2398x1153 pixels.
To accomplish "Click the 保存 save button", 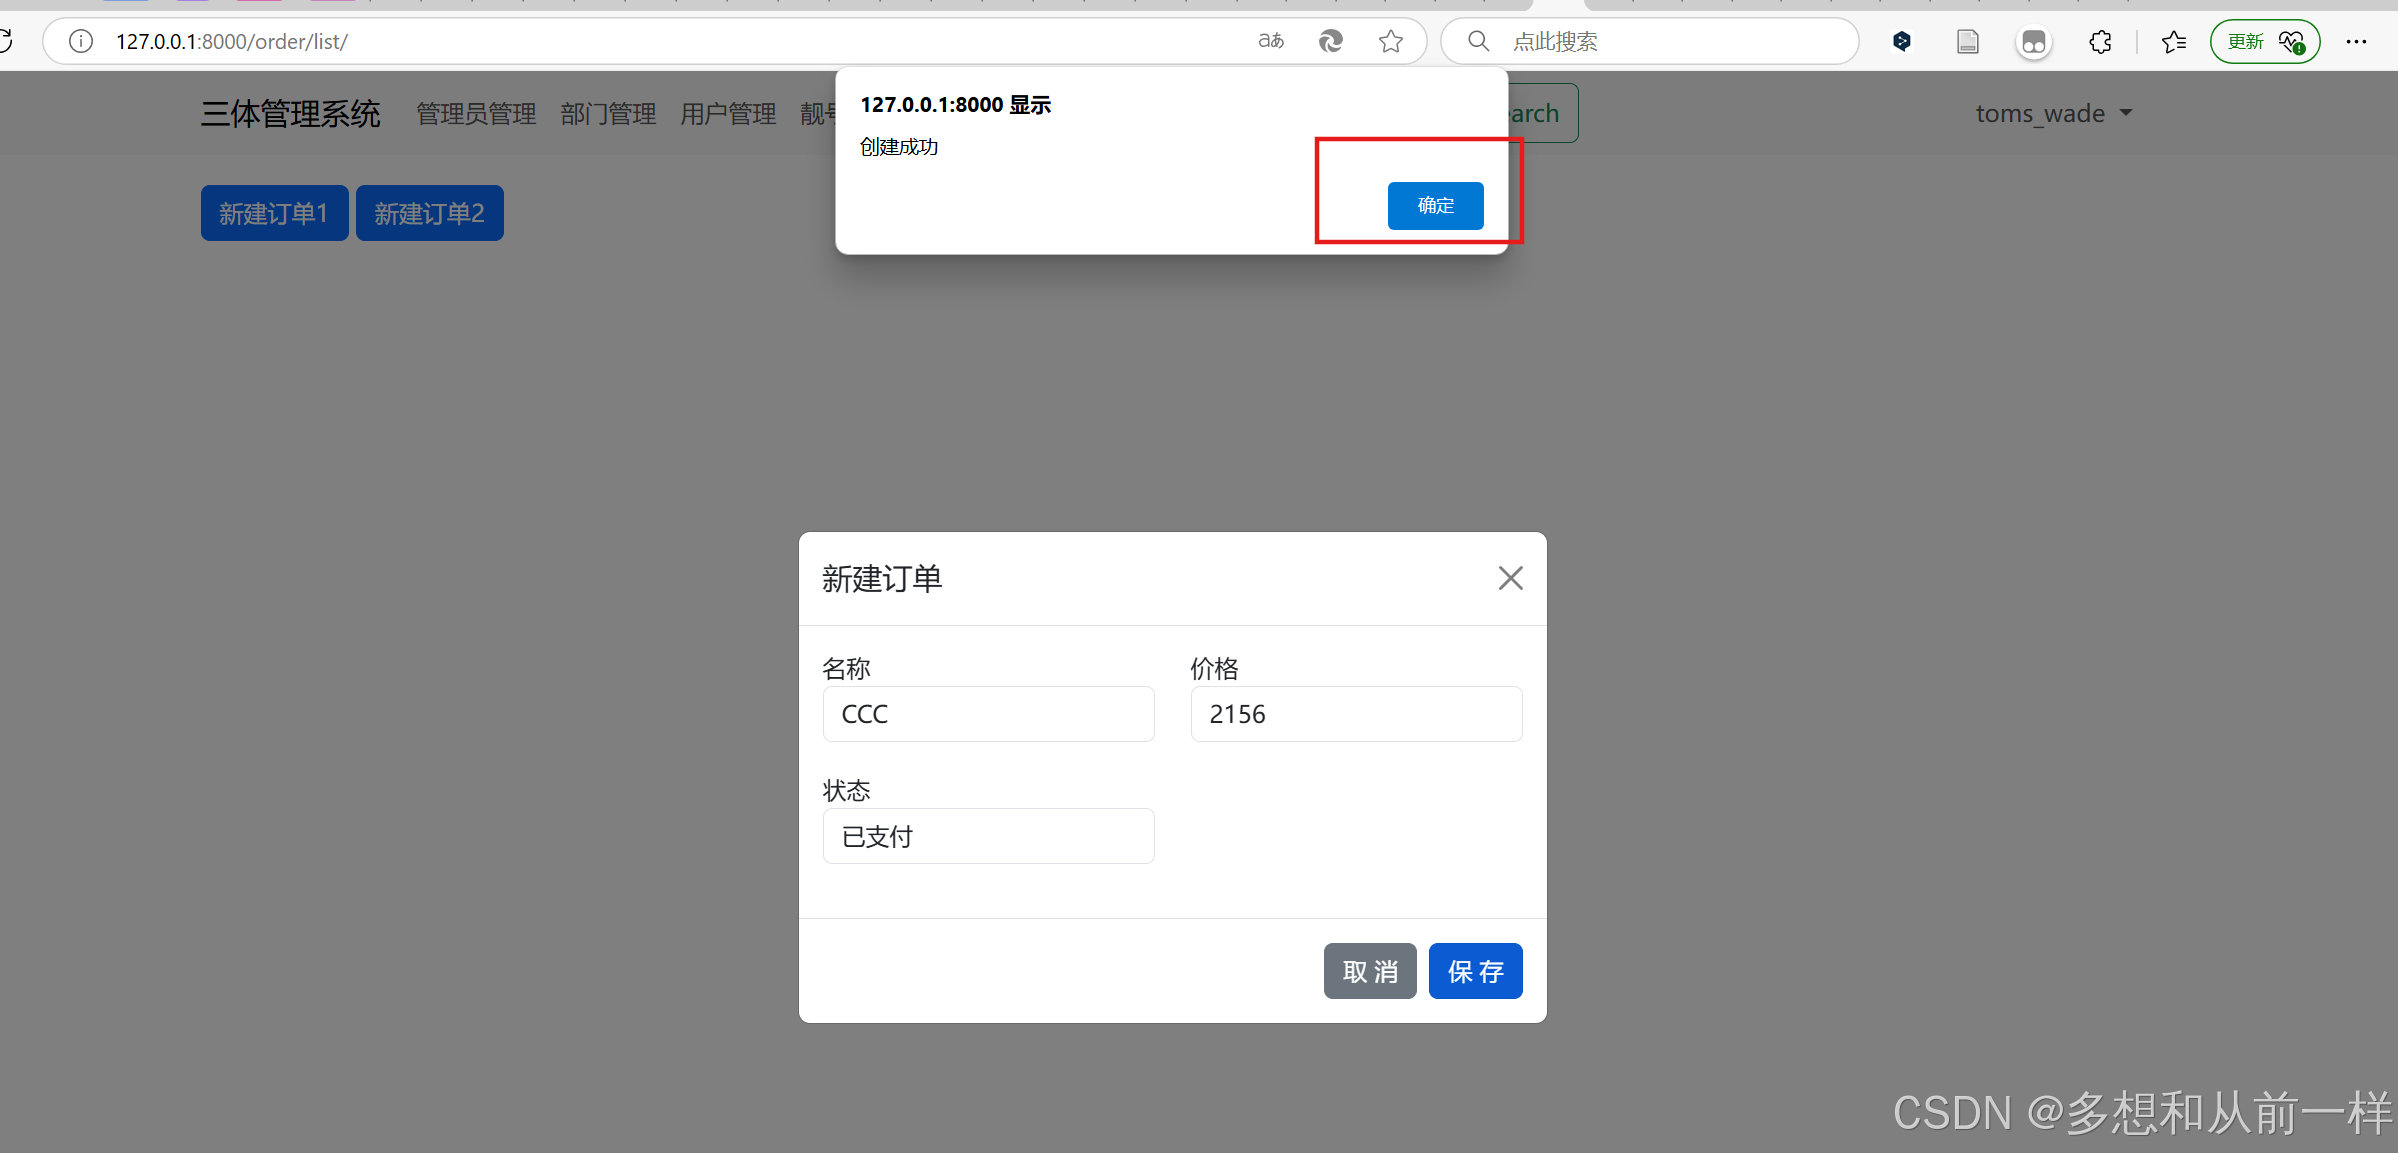I will tap(1475, 971).
